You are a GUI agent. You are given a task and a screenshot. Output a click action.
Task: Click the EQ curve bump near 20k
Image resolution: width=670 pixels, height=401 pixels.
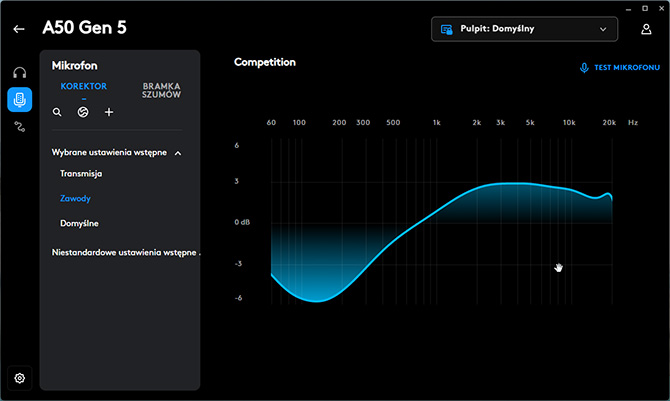point(608,194)
